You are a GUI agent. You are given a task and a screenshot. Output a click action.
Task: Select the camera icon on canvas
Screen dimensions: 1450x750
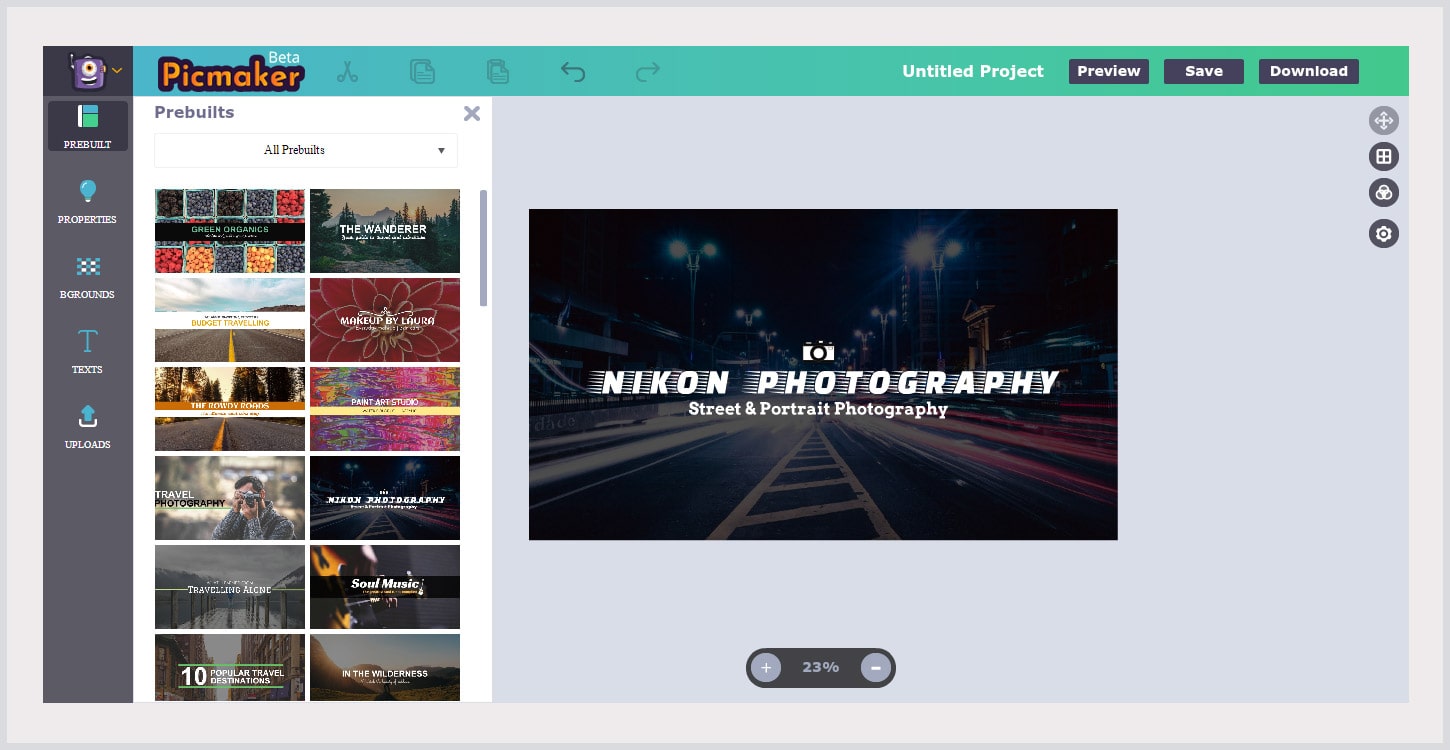tap(818, 351)
